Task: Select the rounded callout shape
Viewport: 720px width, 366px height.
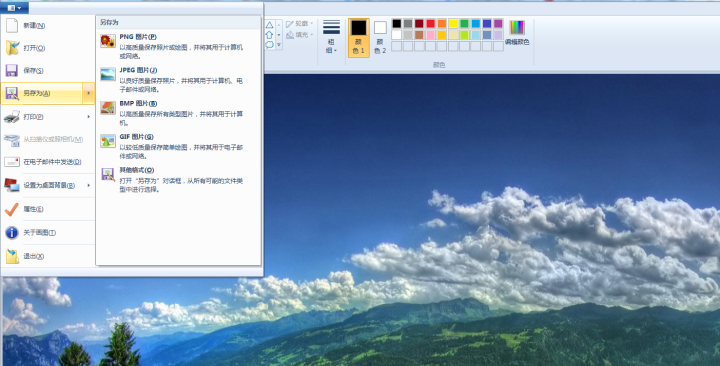Action: coord(270,45)
